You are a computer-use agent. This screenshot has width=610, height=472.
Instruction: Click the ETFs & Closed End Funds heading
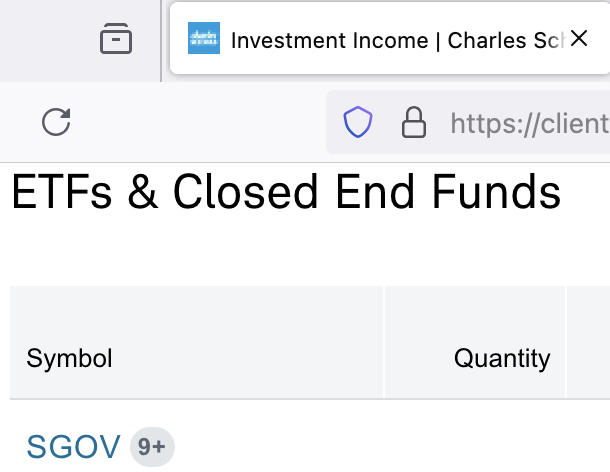coord(285,191)
